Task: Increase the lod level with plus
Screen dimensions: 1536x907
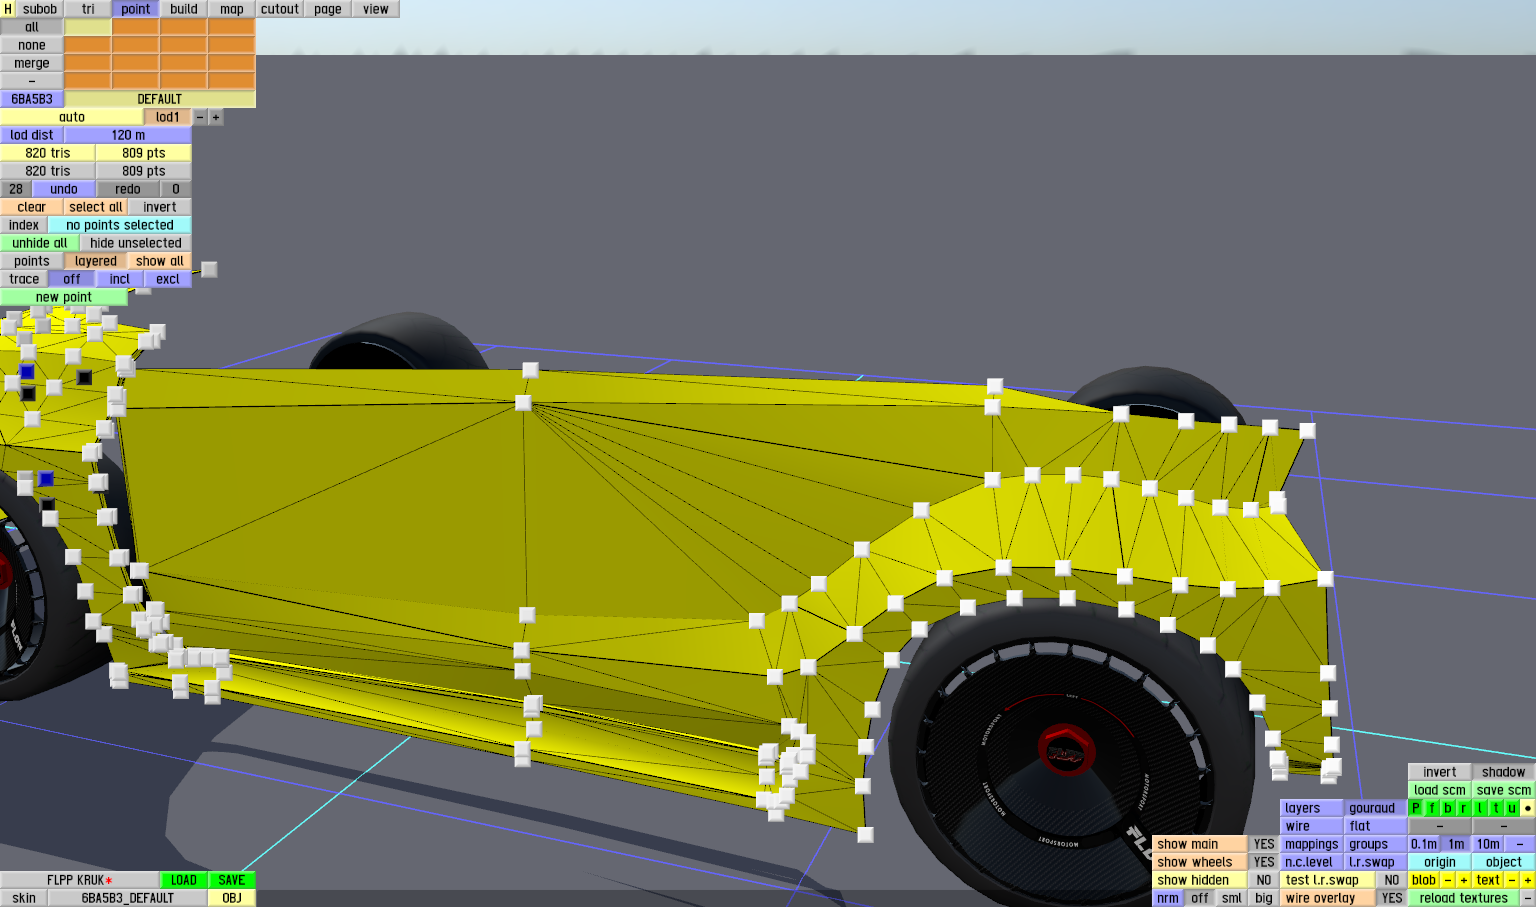Action: pos(216,117)
